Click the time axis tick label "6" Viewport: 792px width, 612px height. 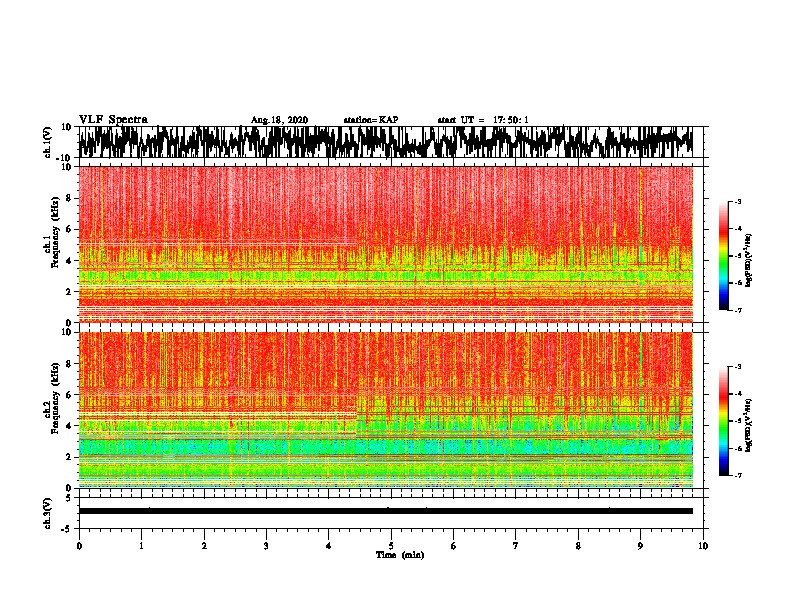pos(453,546)
